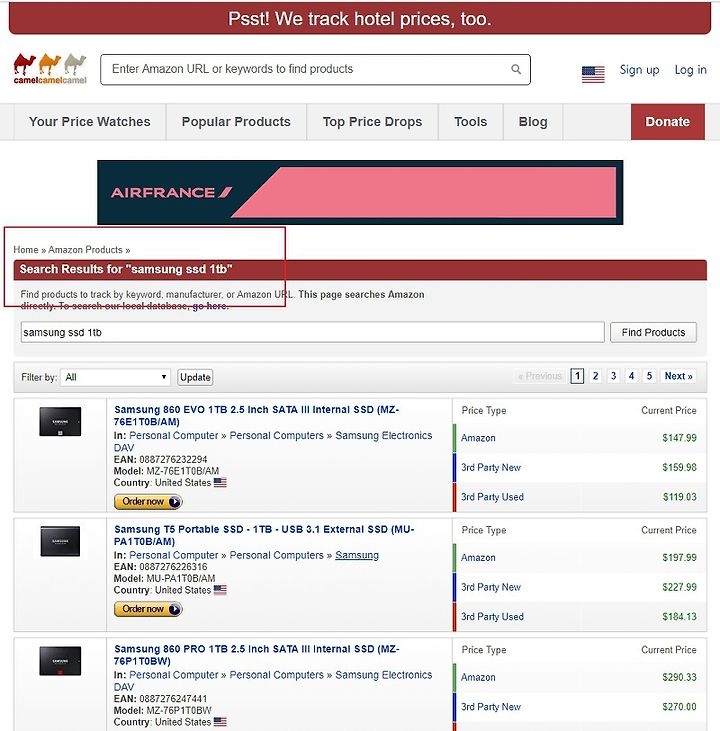This screenshot has height=731, width=720.
Task: Click EAN 0887276247441 text
Action: (160, 699)
